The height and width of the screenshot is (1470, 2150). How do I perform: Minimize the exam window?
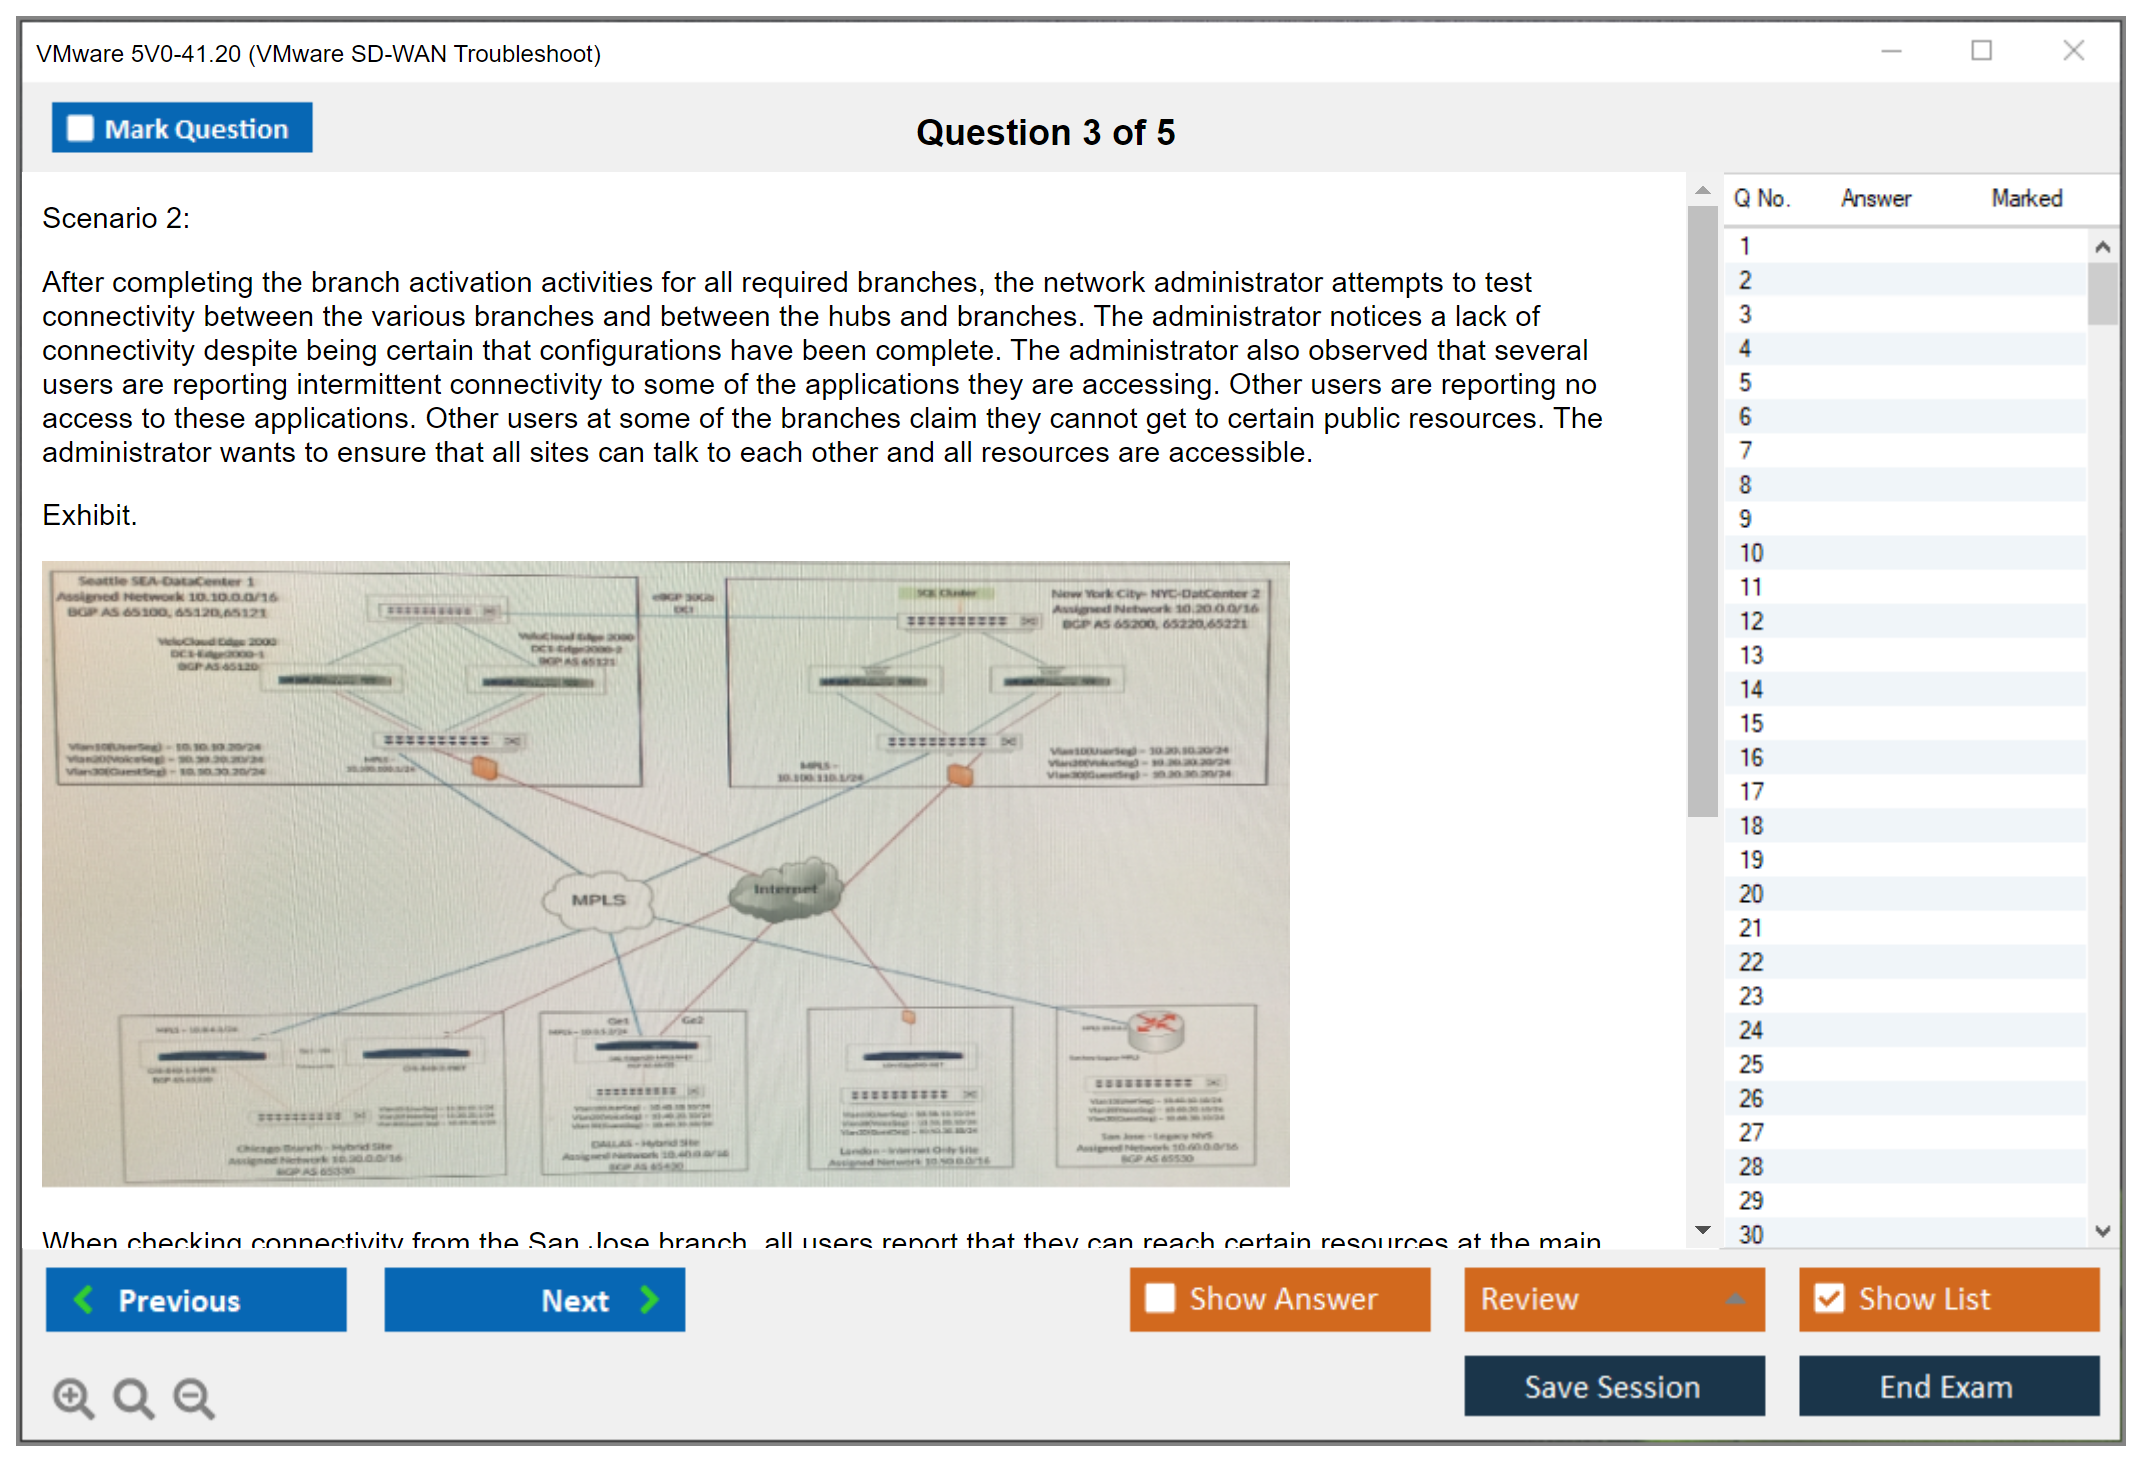[x=1891, y=51]
